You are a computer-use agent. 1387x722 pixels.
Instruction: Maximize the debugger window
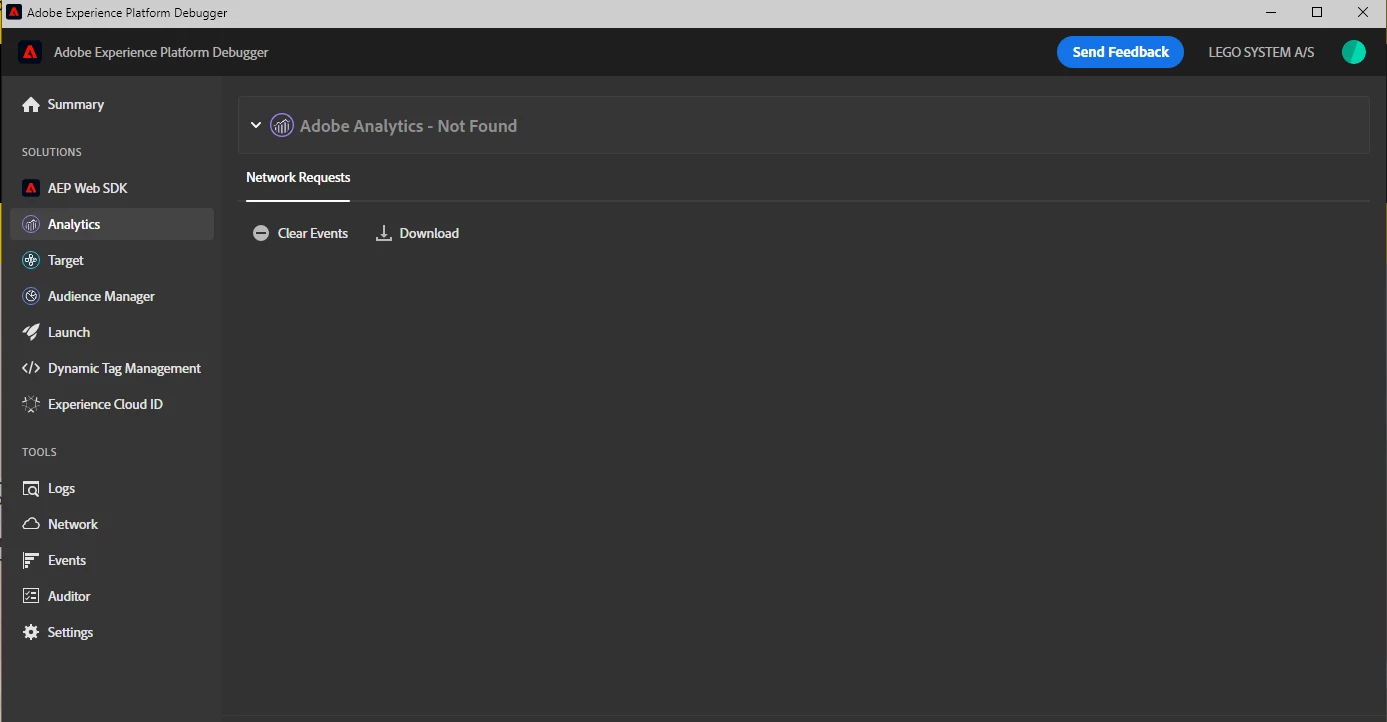[1317, 13]
